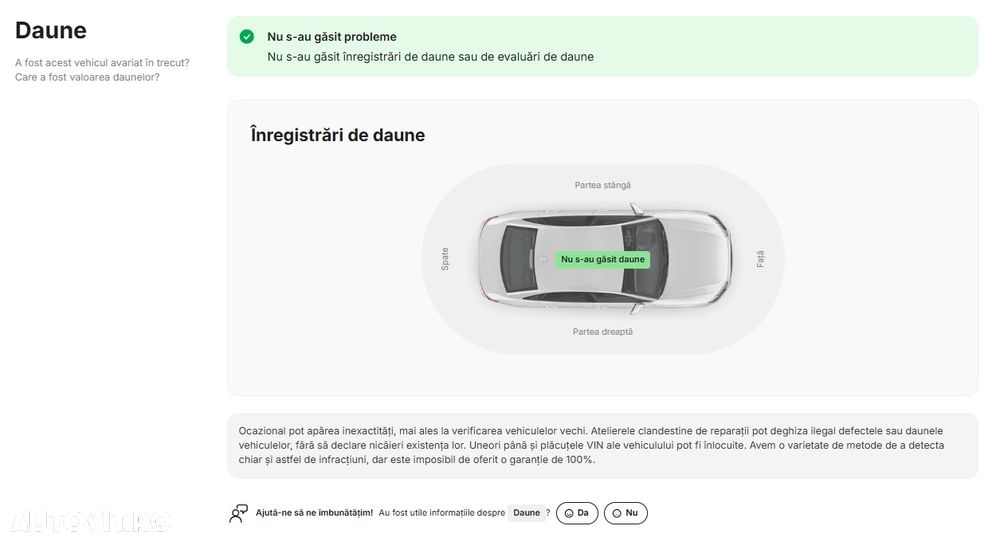Image resolution: width=1000 pixels, height=542 pixels.
Task: Click the feedback chat person icon
Action: coord(238,513)
